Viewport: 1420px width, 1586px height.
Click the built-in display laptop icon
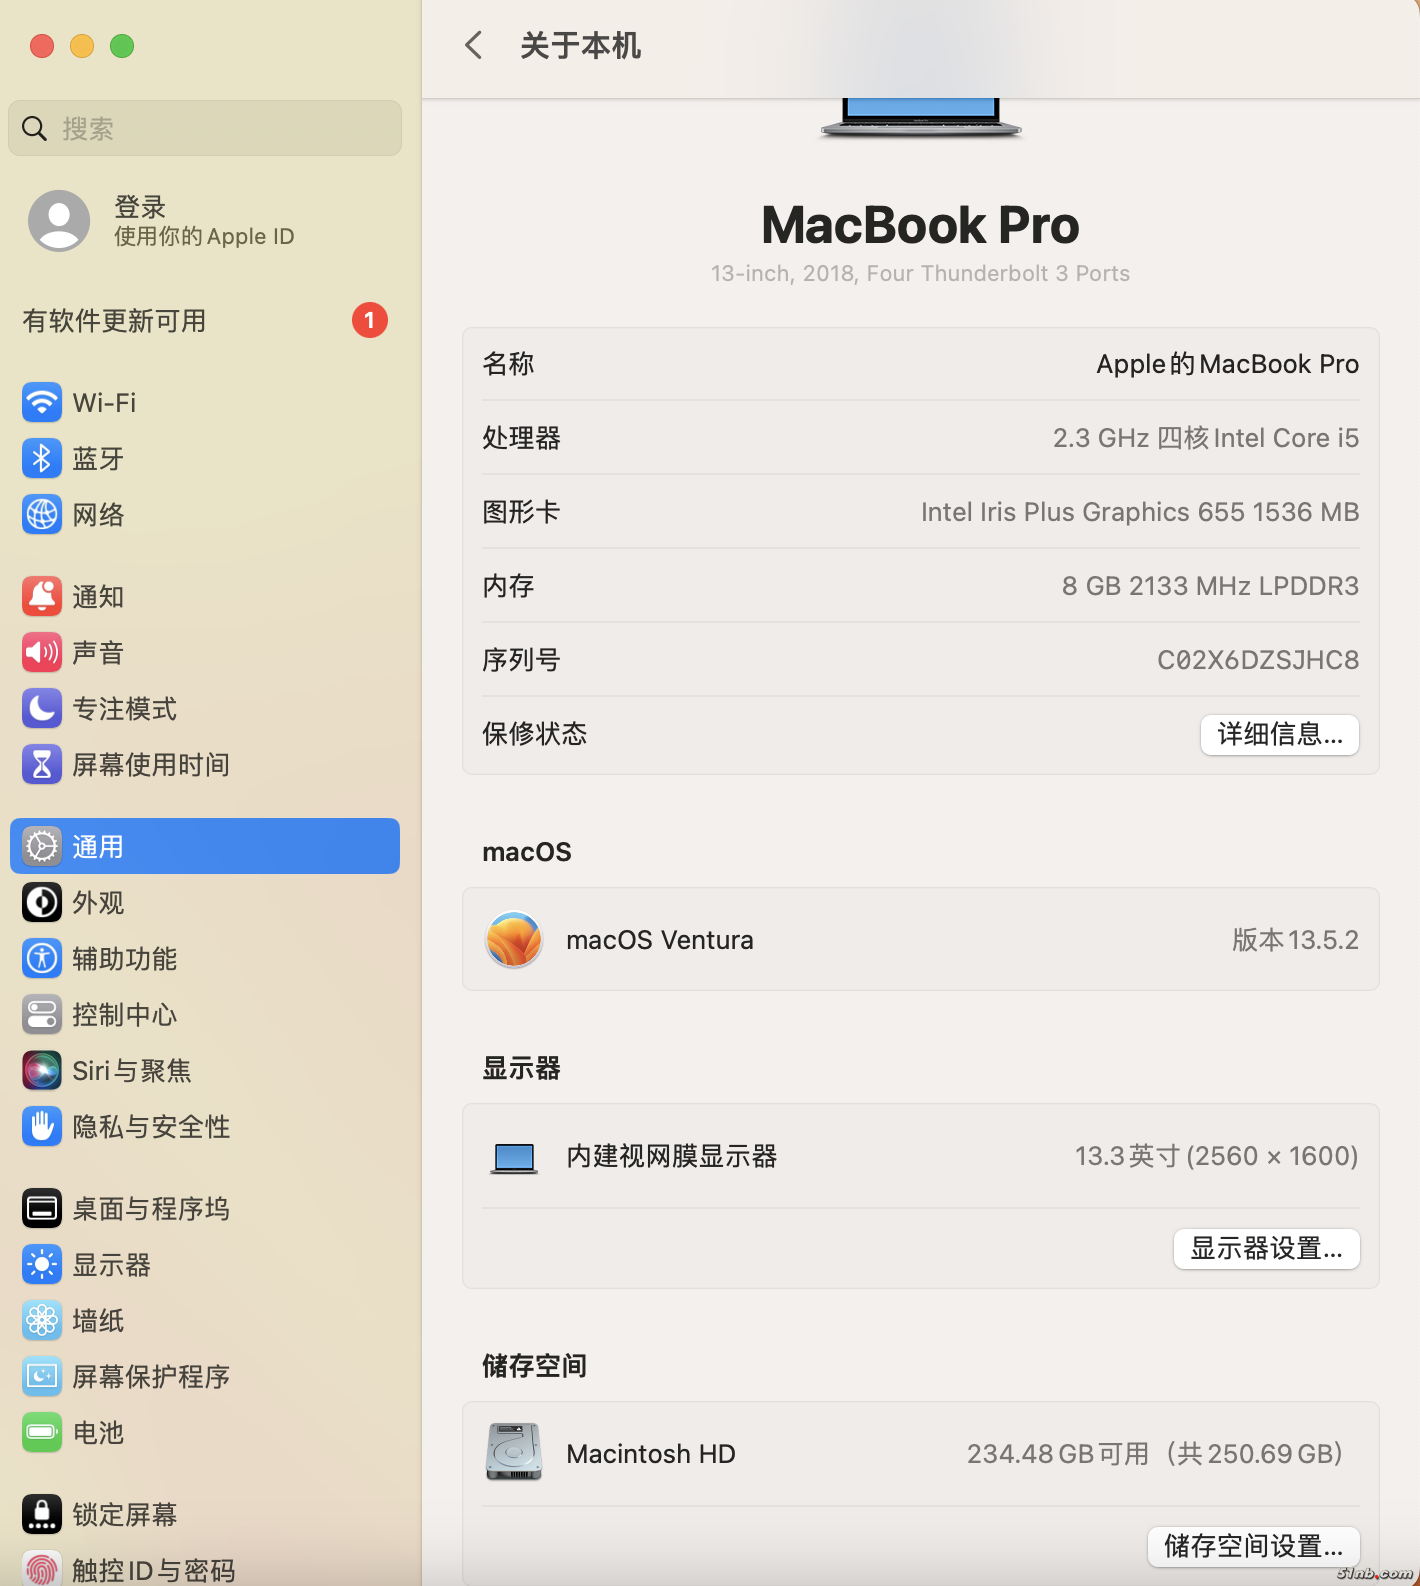click(x=514, y=1157)
